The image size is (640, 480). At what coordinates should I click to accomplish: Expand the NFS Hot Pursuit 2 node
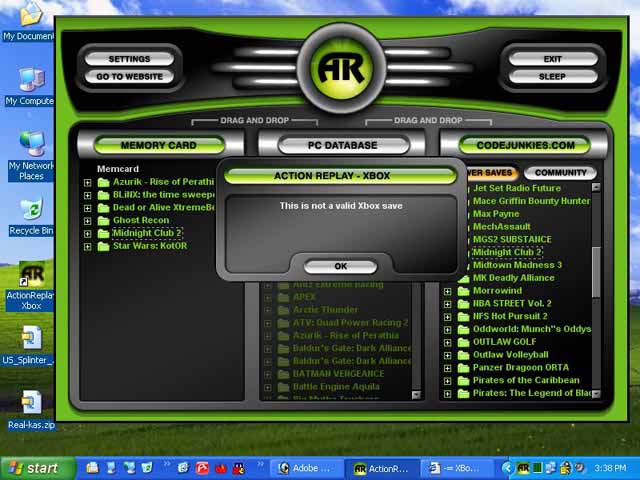[x=447, y=317]
